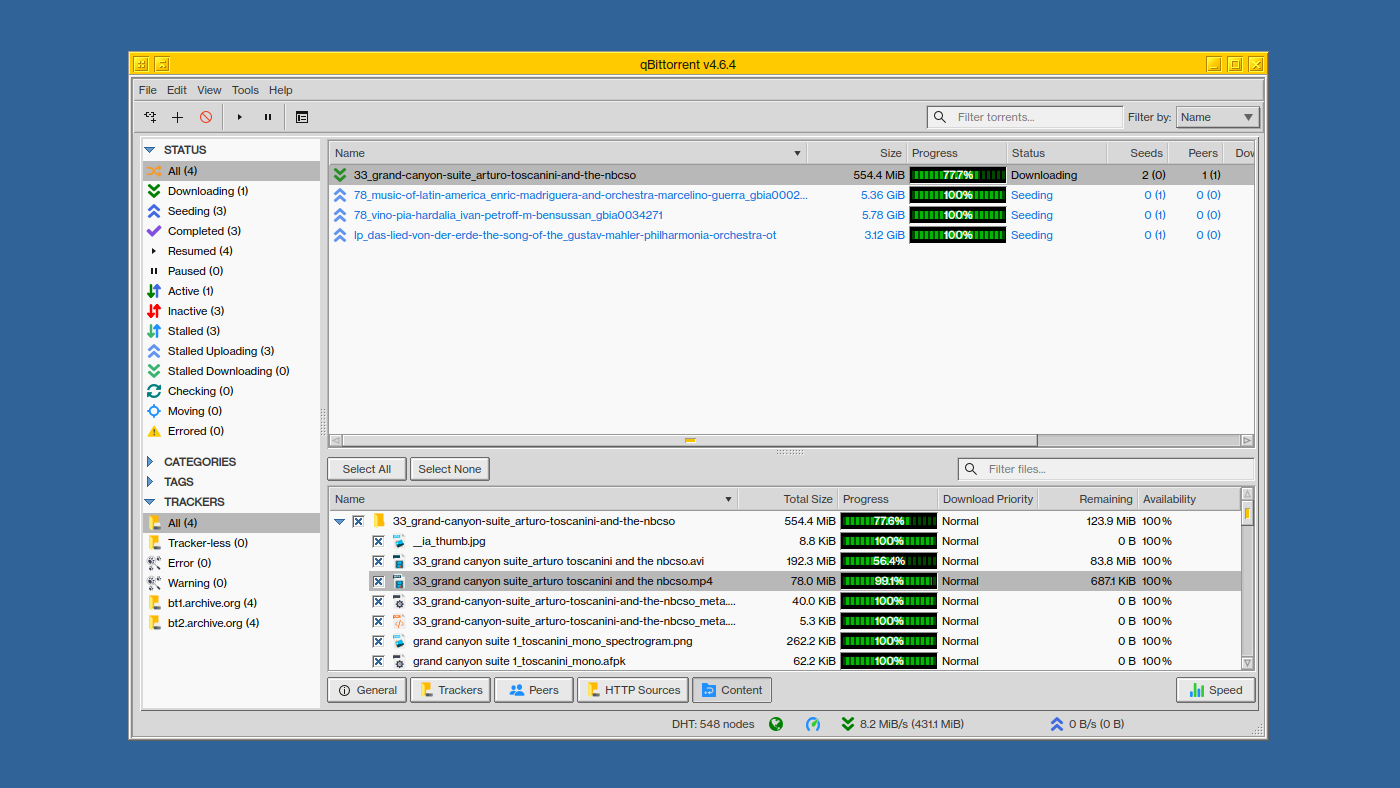Image resolution: width=1400 pixels, height=788 pixels.
Task: Toggle checkbox for mono_spectrogram.png file
Action: [x=378, y=641]
